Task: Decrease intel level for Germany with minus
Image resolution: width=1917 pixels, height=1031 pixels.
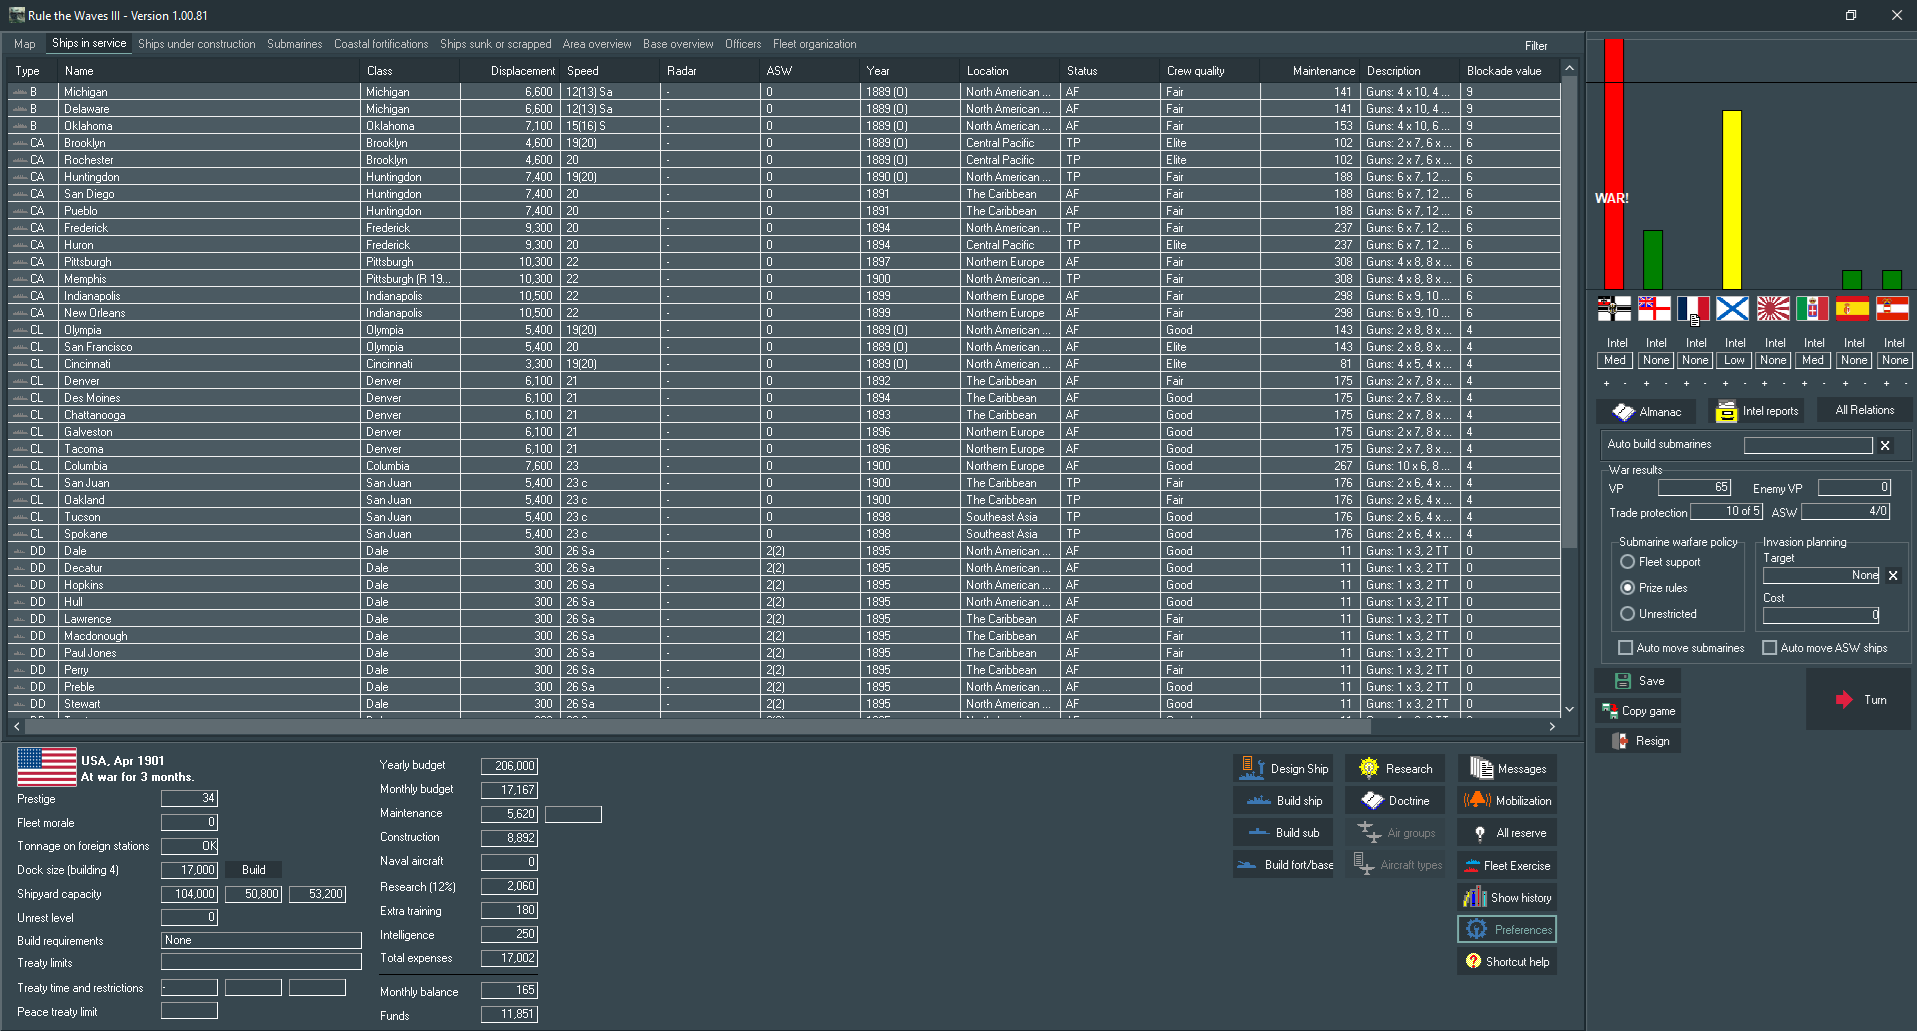Action: pyautogui.click(x=1626, y=383)
